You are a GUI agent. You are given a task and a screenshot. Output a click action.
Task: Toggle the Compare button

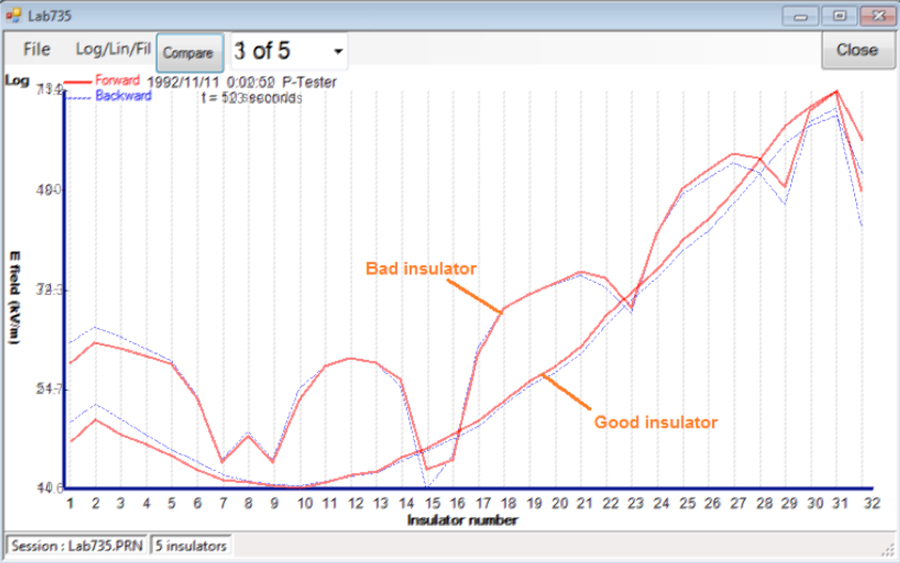[x=188, y=52]
